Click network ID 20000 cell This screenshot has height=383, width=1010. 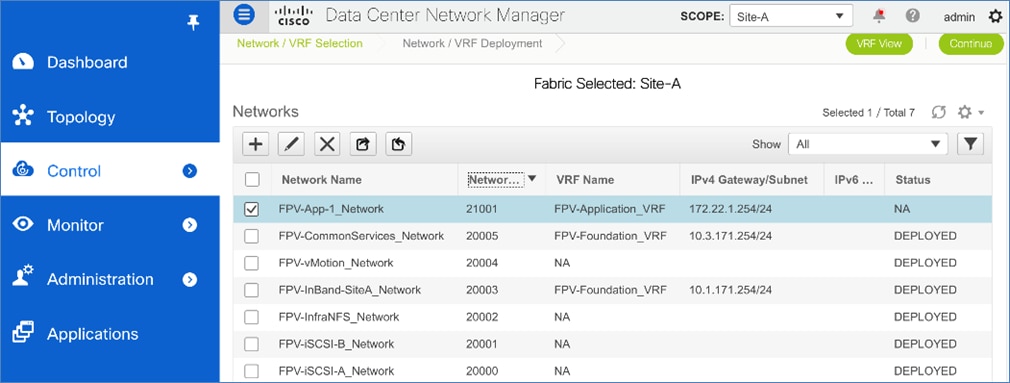click(x=482, y=371)
